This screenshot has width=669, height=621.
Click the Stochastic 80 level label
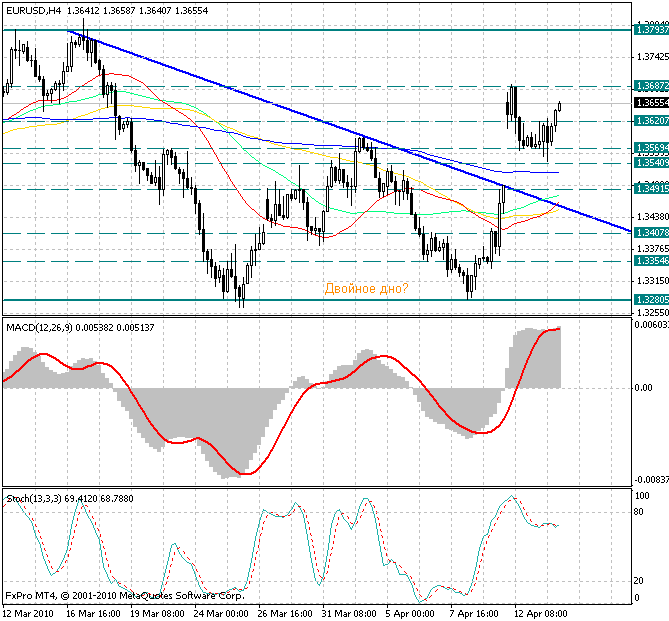(639, 512)
